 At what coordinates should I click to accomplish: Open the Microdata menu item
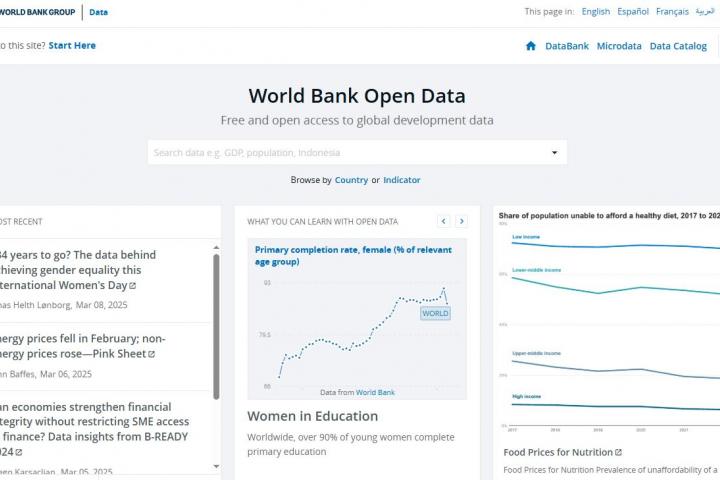tap(619, 46)
